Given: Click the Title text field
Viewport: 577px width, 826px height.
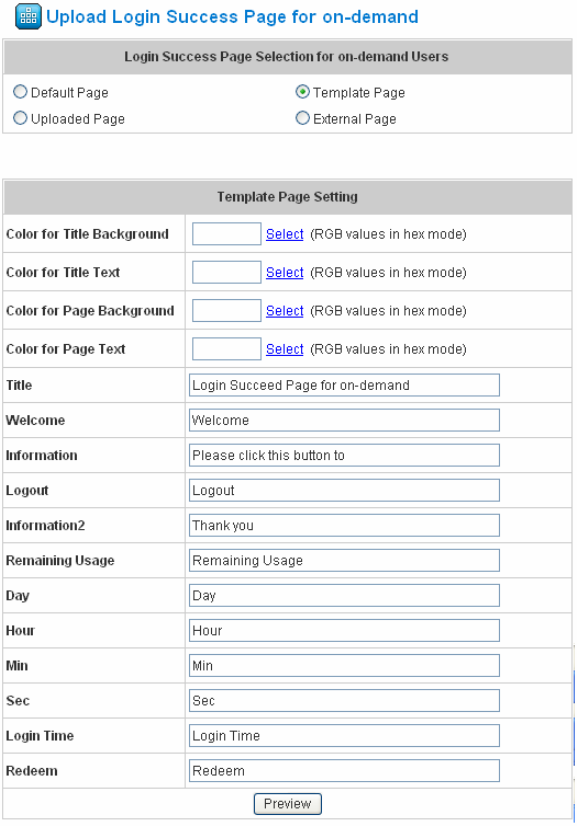Looking at the screenshot, I should pyautogui.click(x=344, y=385).
